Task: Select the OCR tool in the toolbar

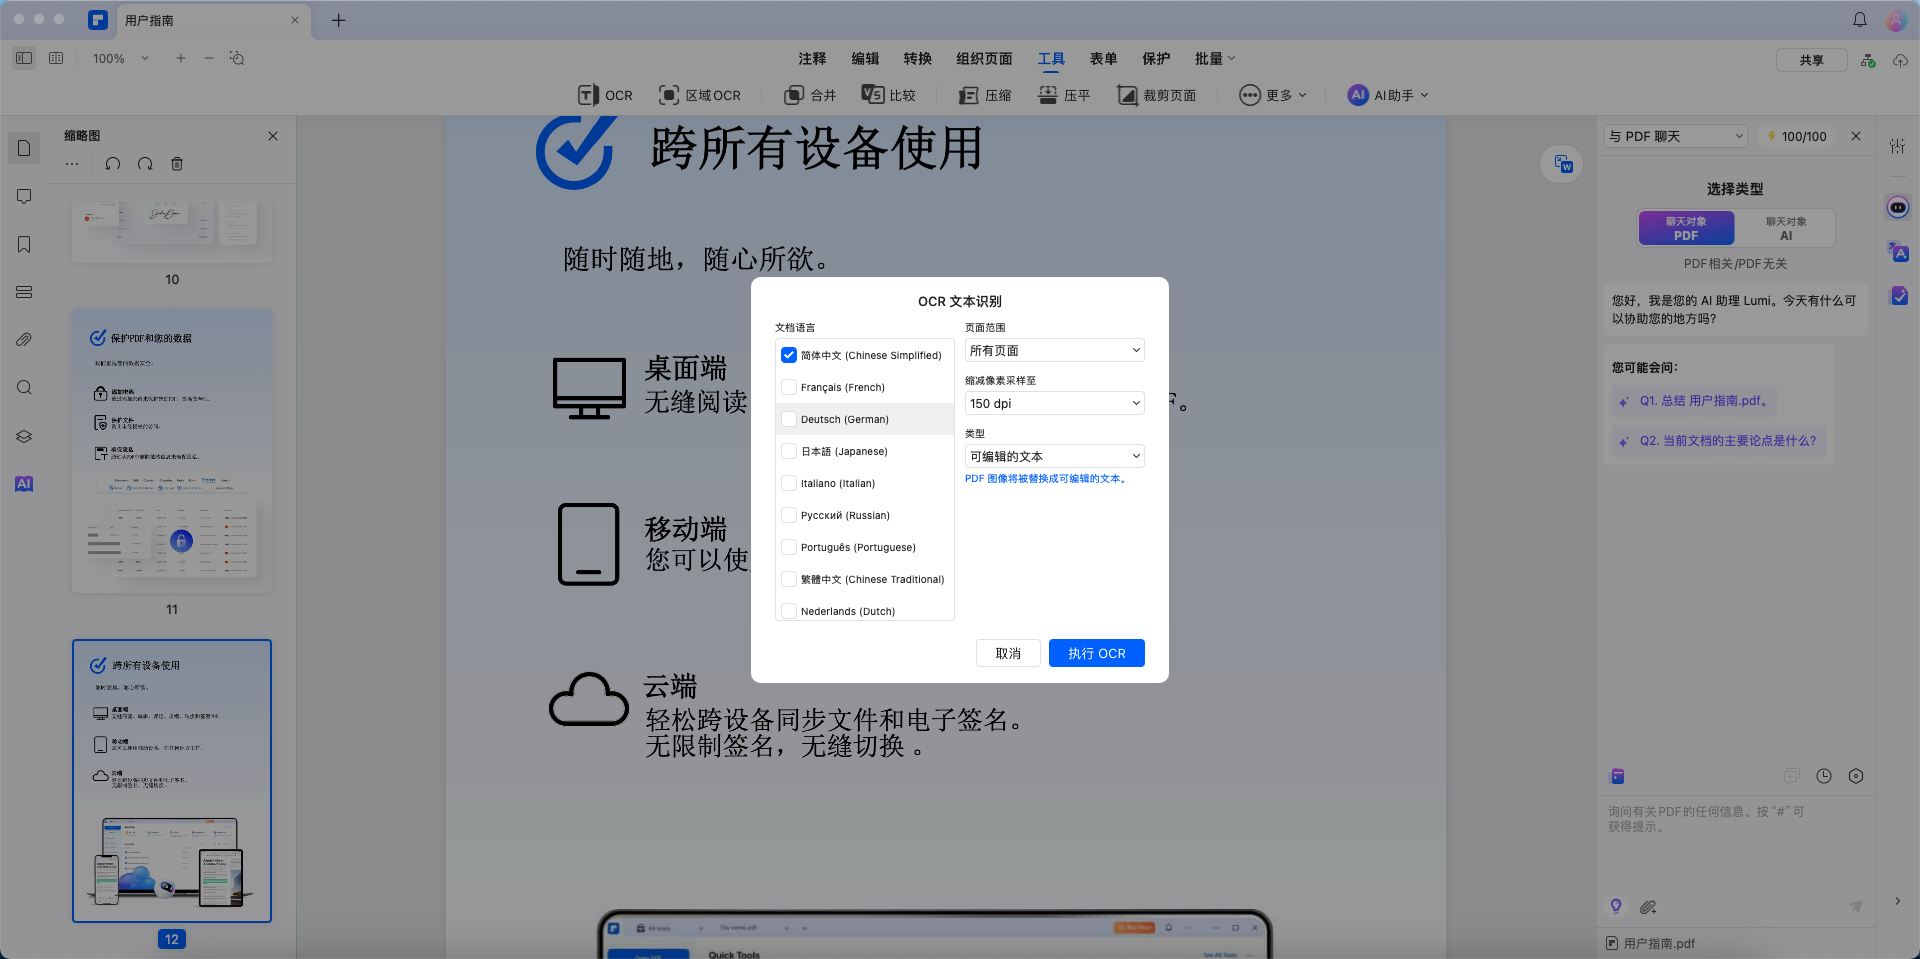Action: [x=604, y=95]
